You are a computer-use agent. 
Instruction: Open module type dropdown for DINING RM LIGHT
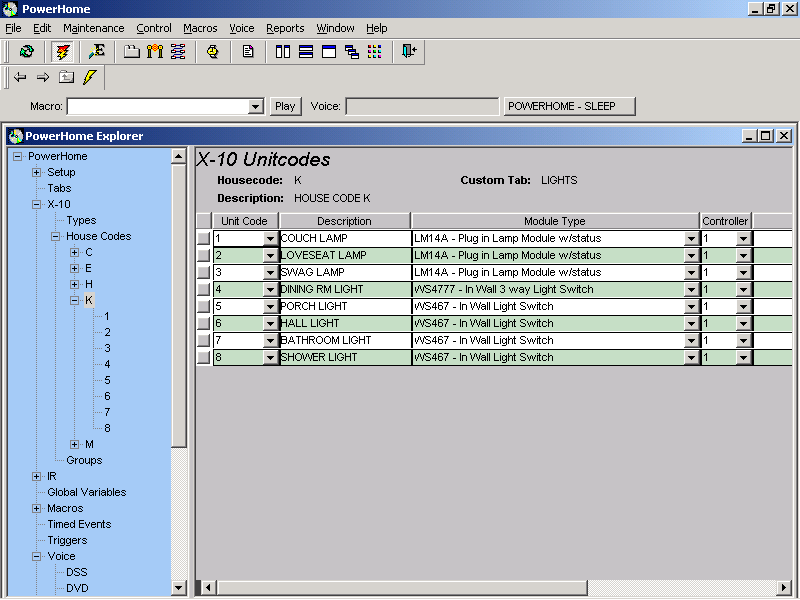[x=692, y=289]
